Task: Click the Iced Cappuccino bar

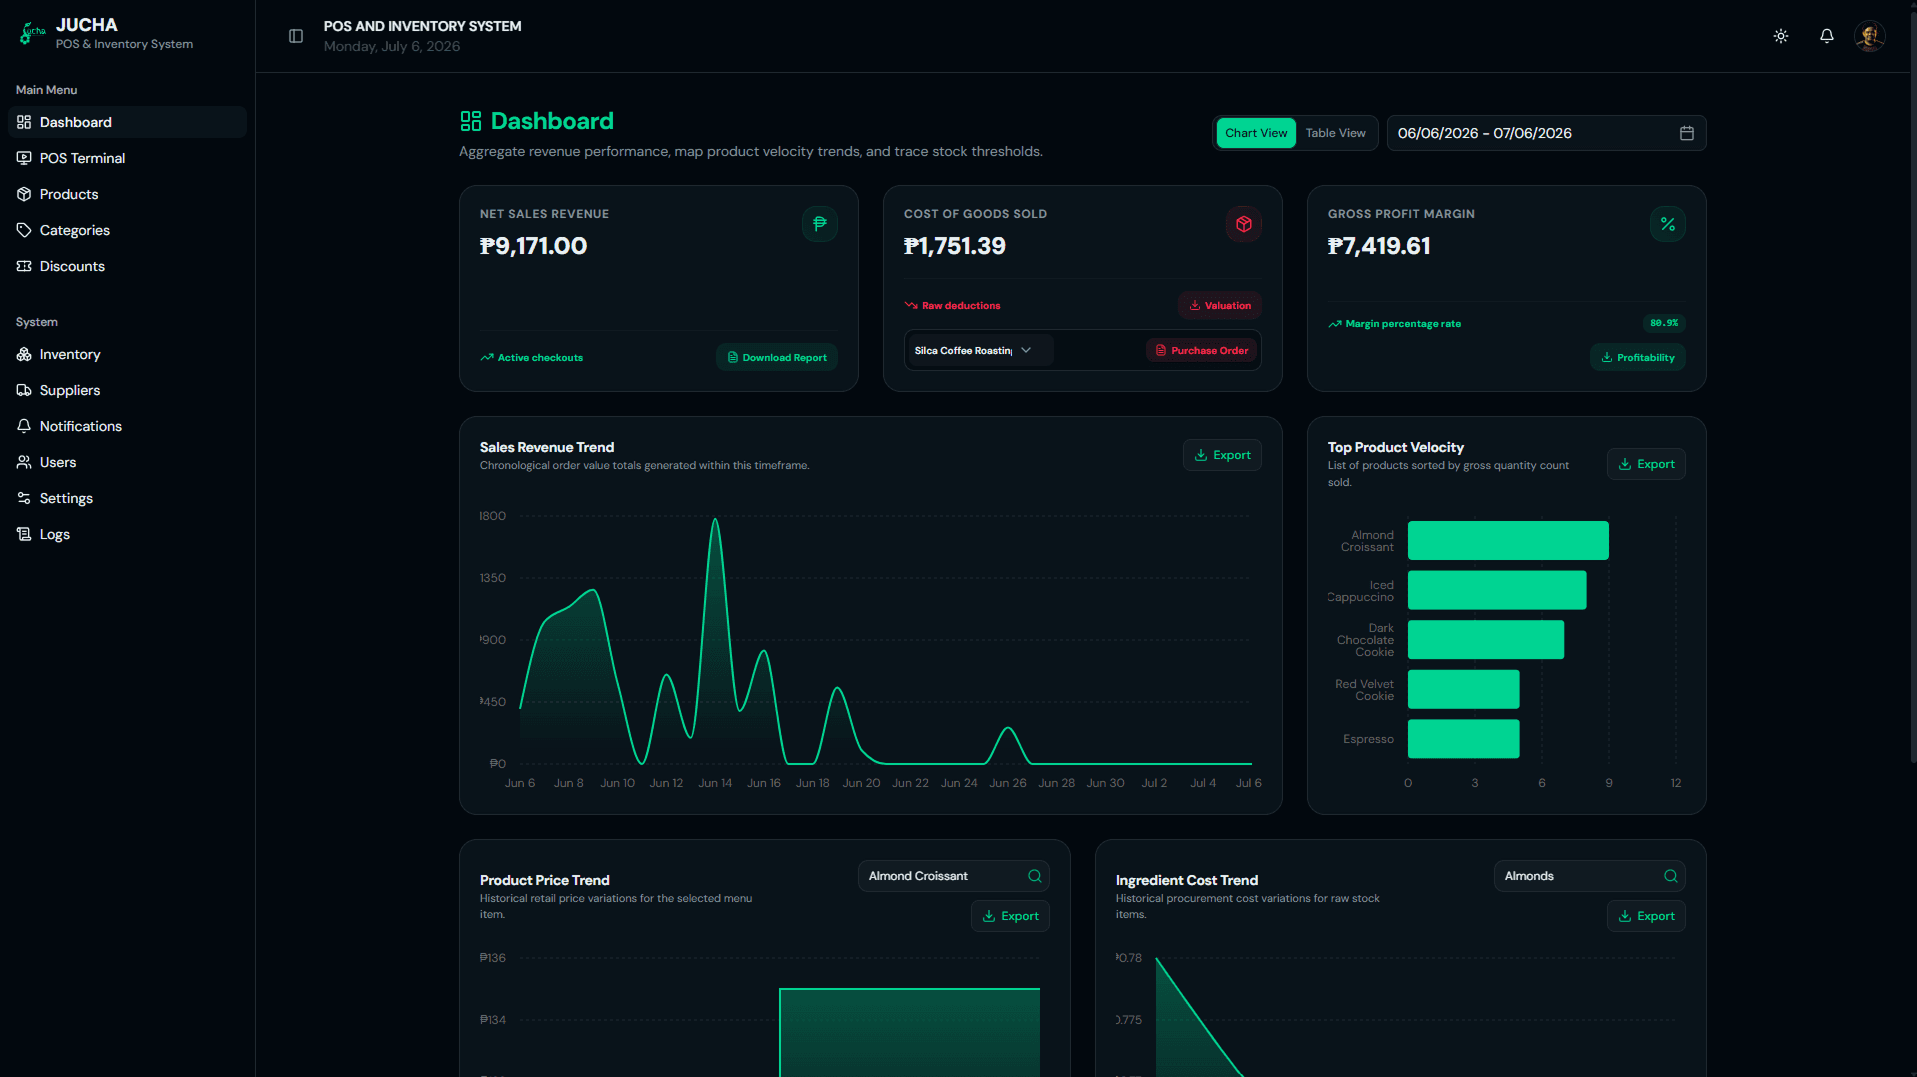Action: point(1497,590)
